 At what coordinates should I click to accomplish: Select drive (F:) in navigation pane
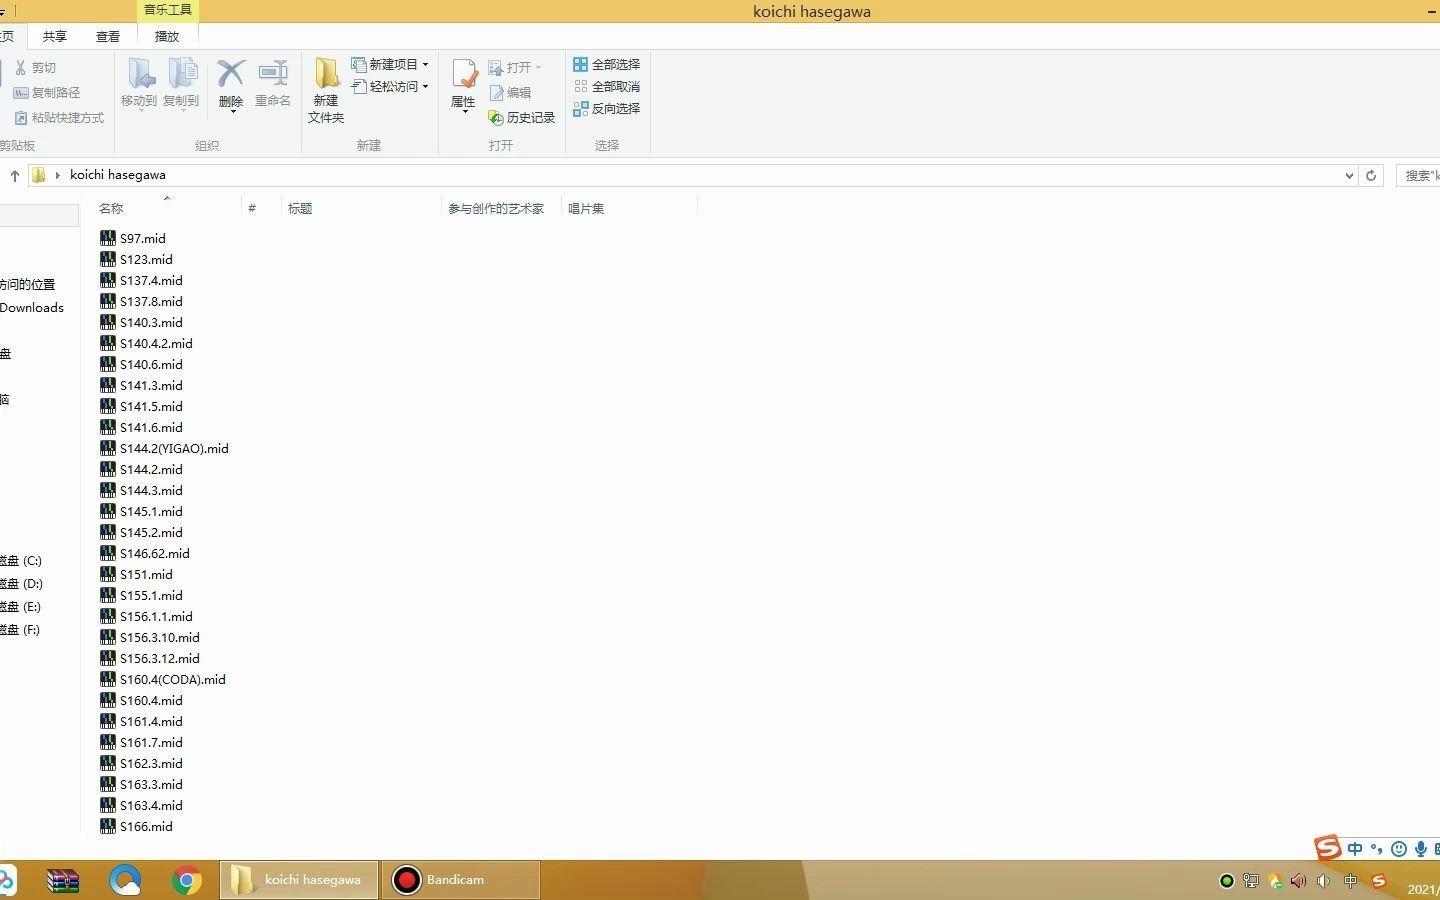point(21,630)
